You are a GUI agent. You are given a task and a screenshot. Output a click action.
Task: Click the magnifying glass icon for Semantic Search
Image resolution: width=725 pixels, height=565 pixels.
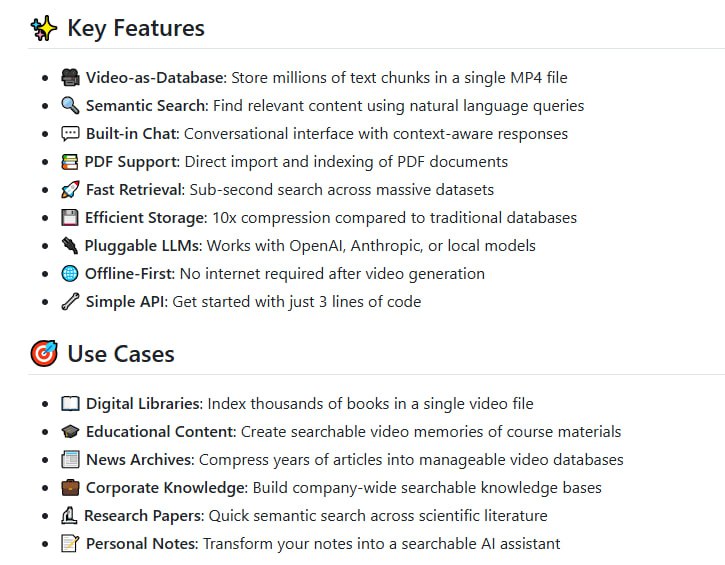click(x=70, y=106)
